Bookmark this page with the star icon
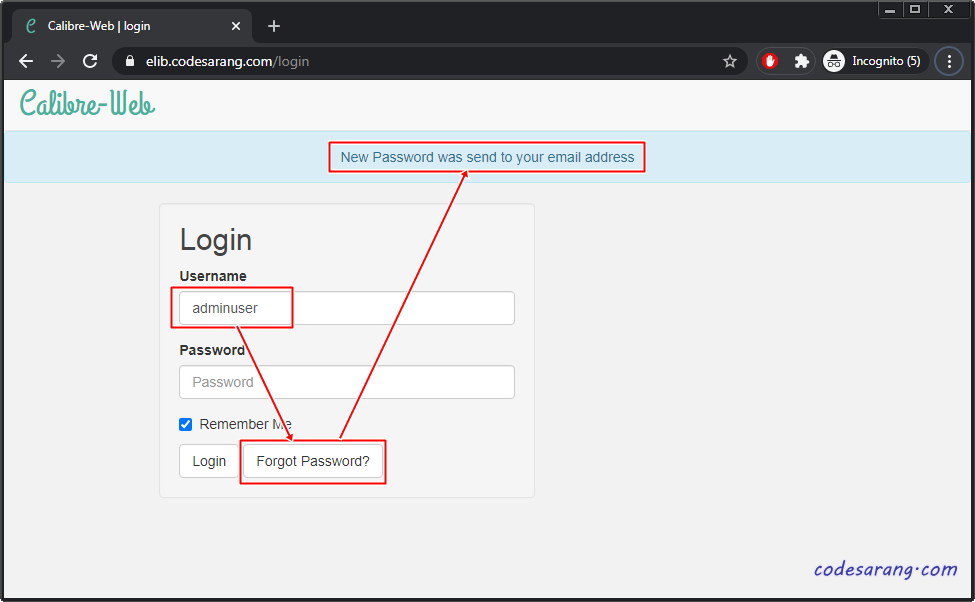Viewport: 975px width, 602px height. point(730,61)
